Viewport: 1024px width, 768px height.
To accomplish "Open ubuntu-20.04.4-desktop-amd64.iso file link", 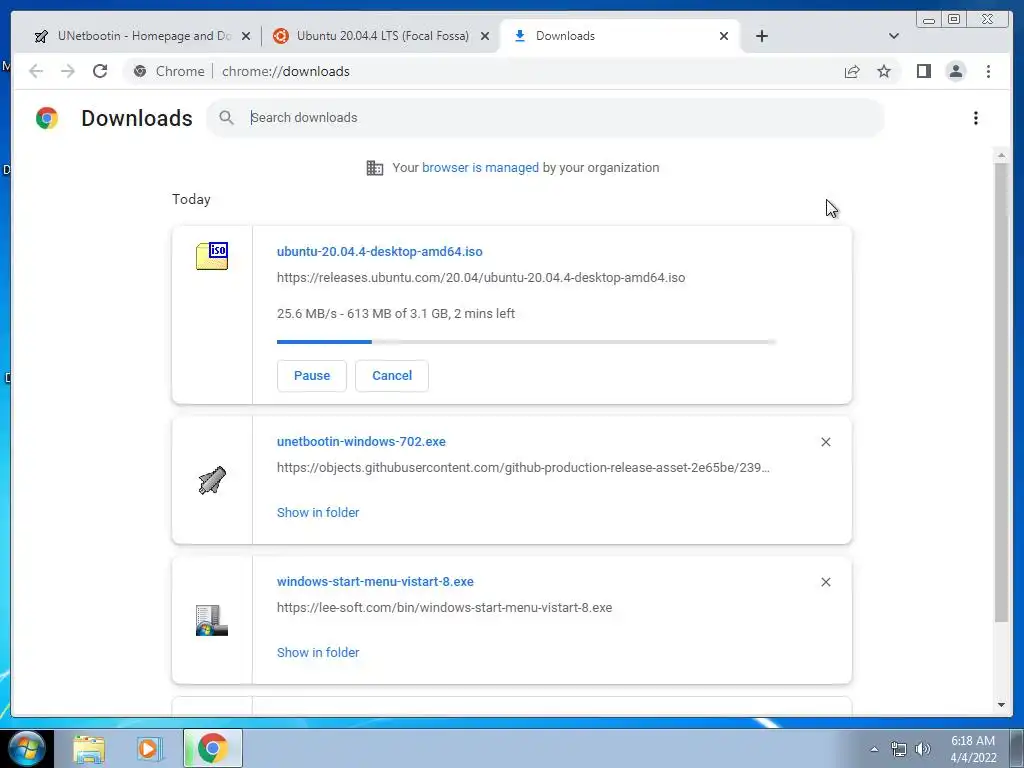I will (379, 251).
